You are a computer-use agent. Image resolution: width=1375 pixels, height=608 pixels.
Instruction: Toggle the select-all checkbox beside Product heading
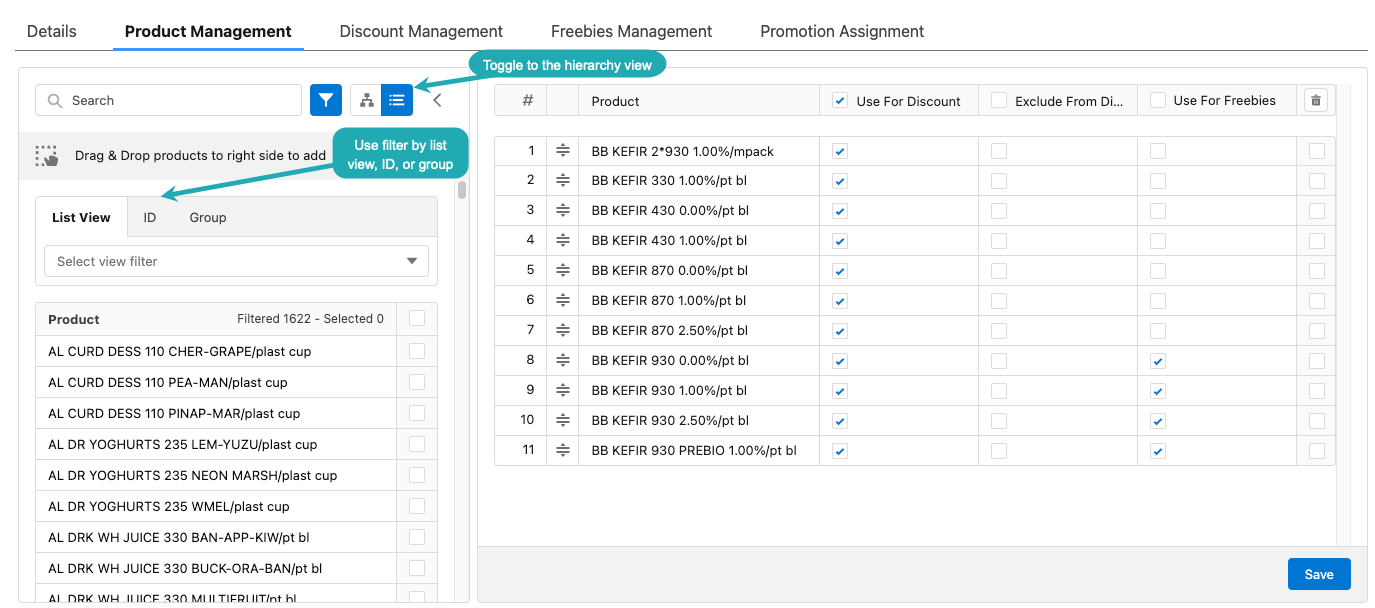[417, 318]
